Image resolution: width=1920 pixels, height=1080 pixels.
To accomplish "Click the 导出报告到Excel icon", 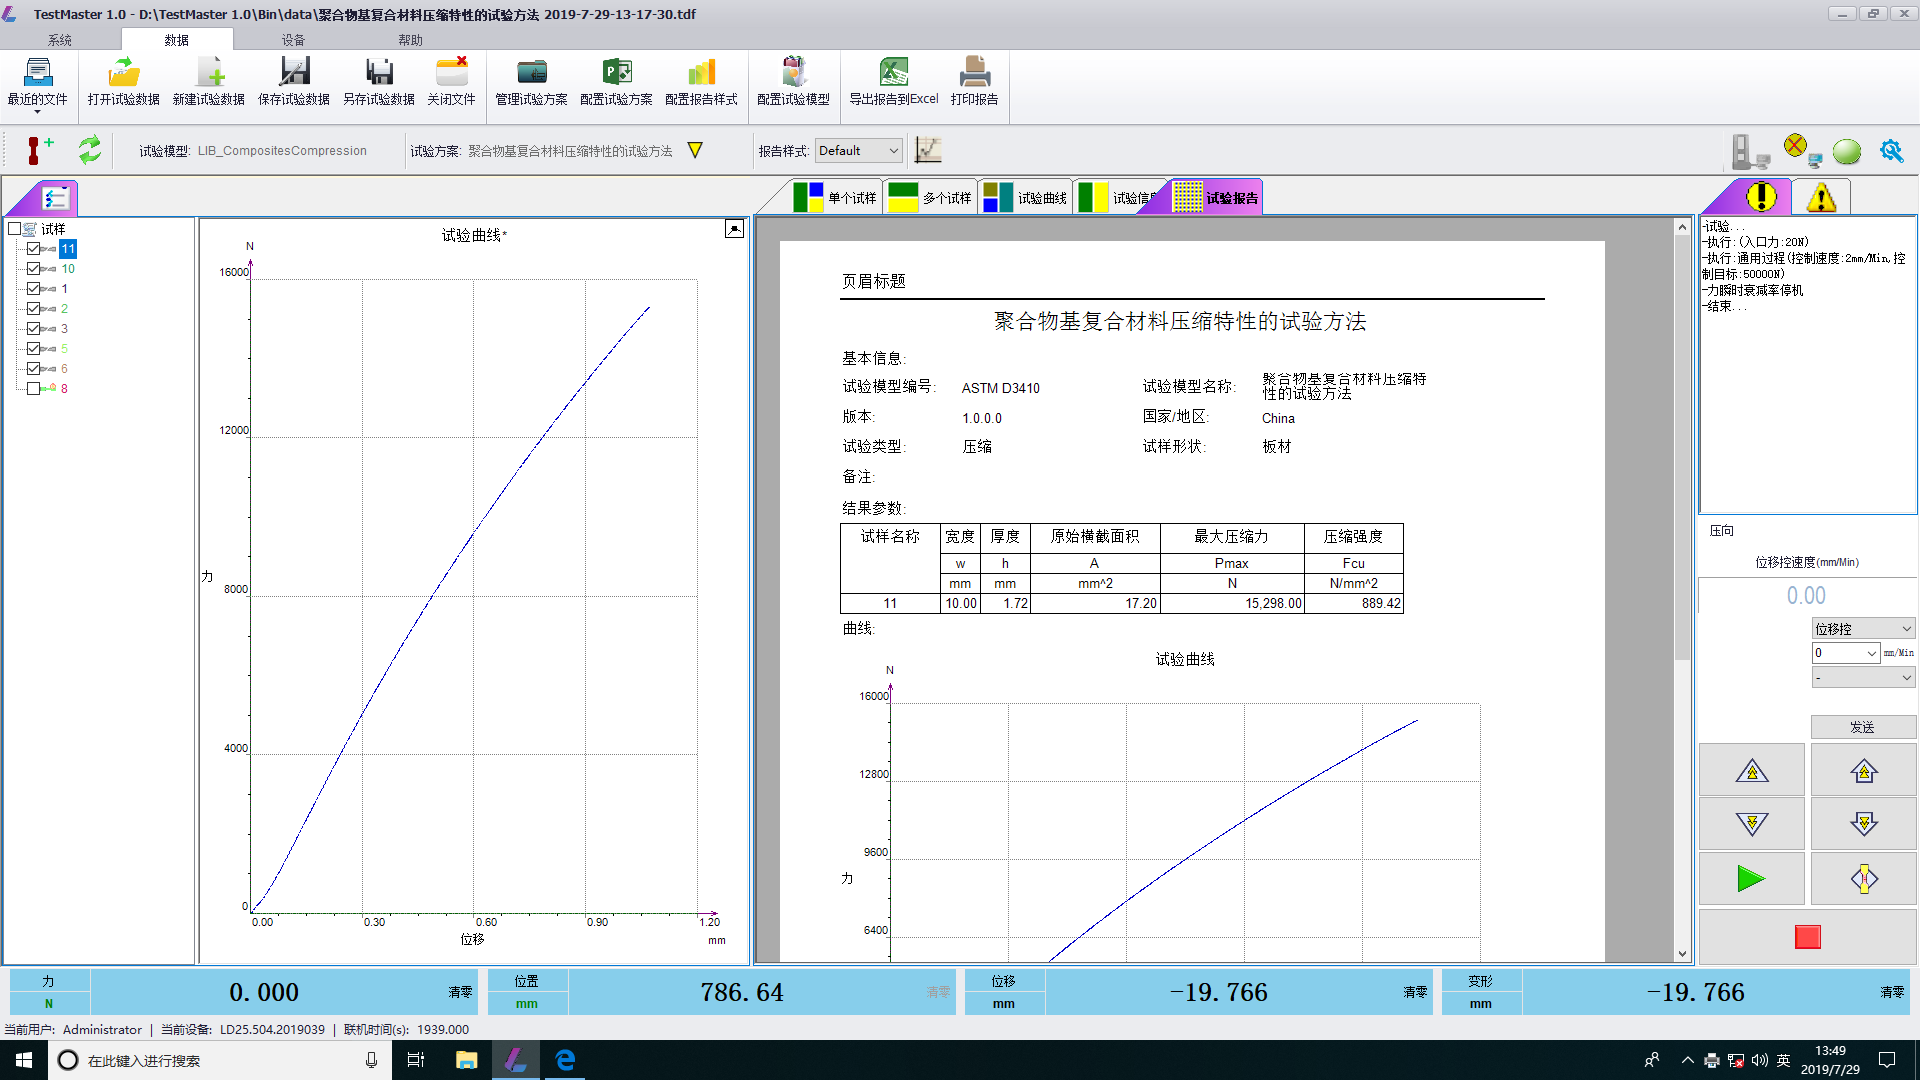I will pyautogui.click(x=891, y=75).
